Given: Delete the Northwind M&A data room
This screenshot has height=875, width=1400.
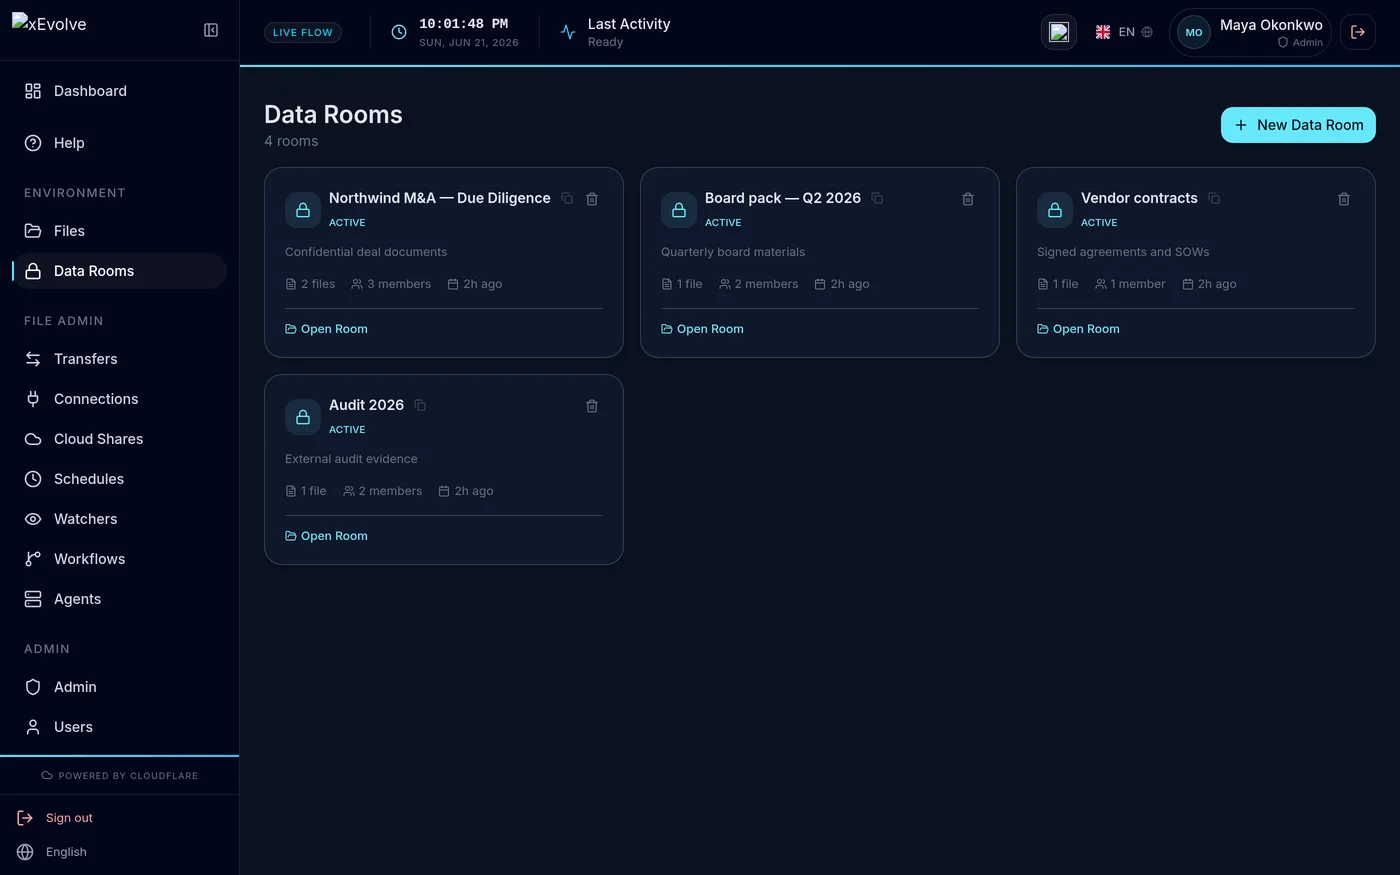Looking at the screenshot, I should click(592, 199).
